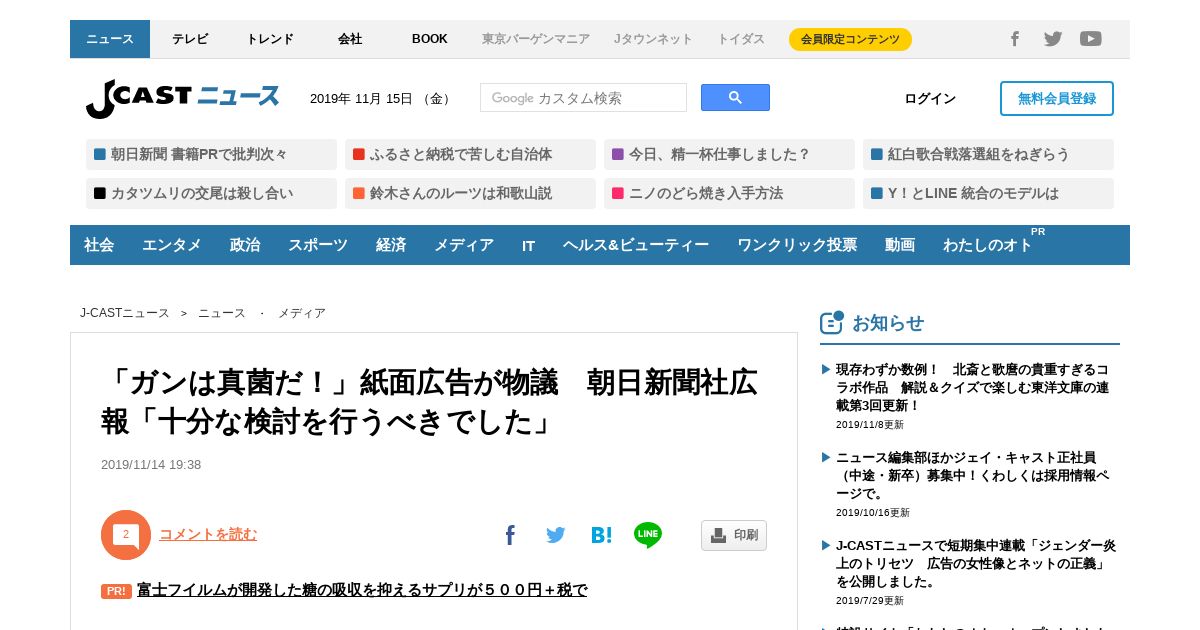Screen dimensions: 1200x630
Task: Select the 会社 top tab
Action: [x=350, y=39]
